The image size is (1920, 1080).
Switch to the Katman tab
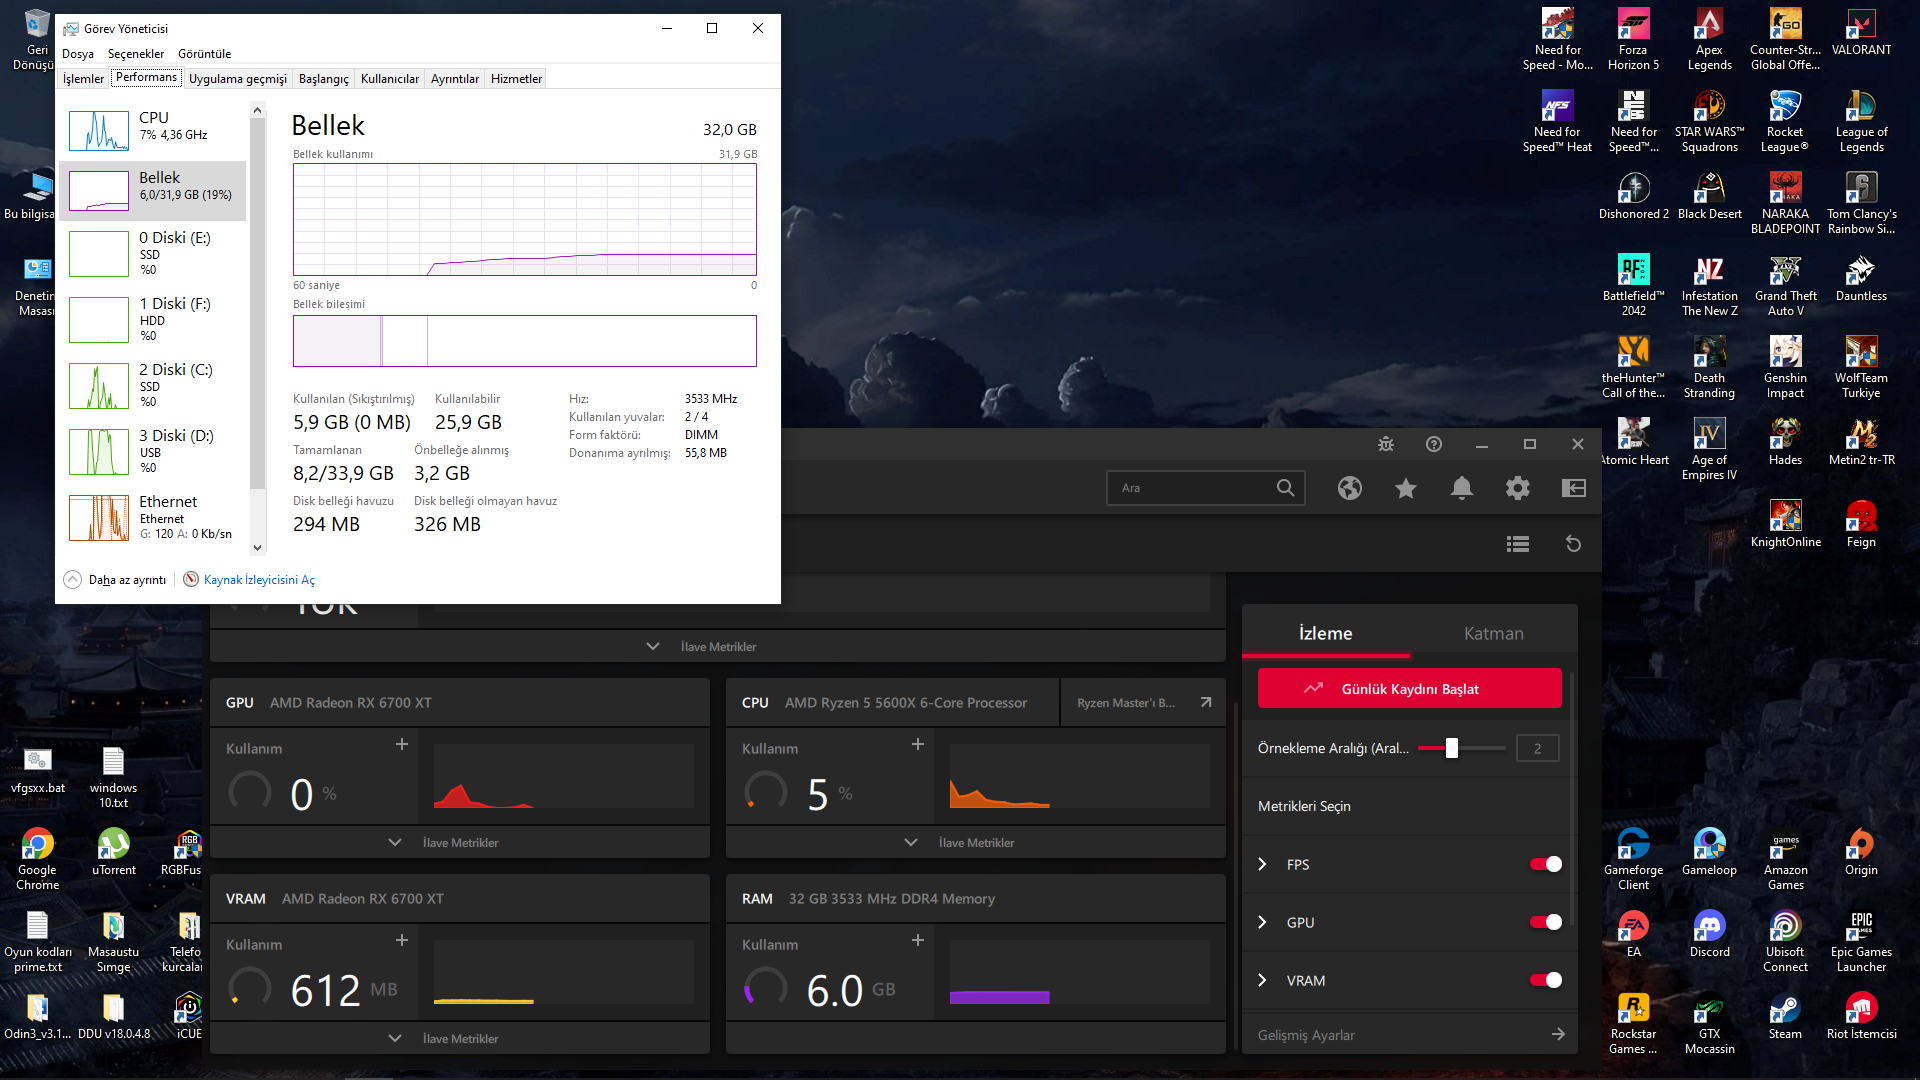click(x=1494, y=633)
